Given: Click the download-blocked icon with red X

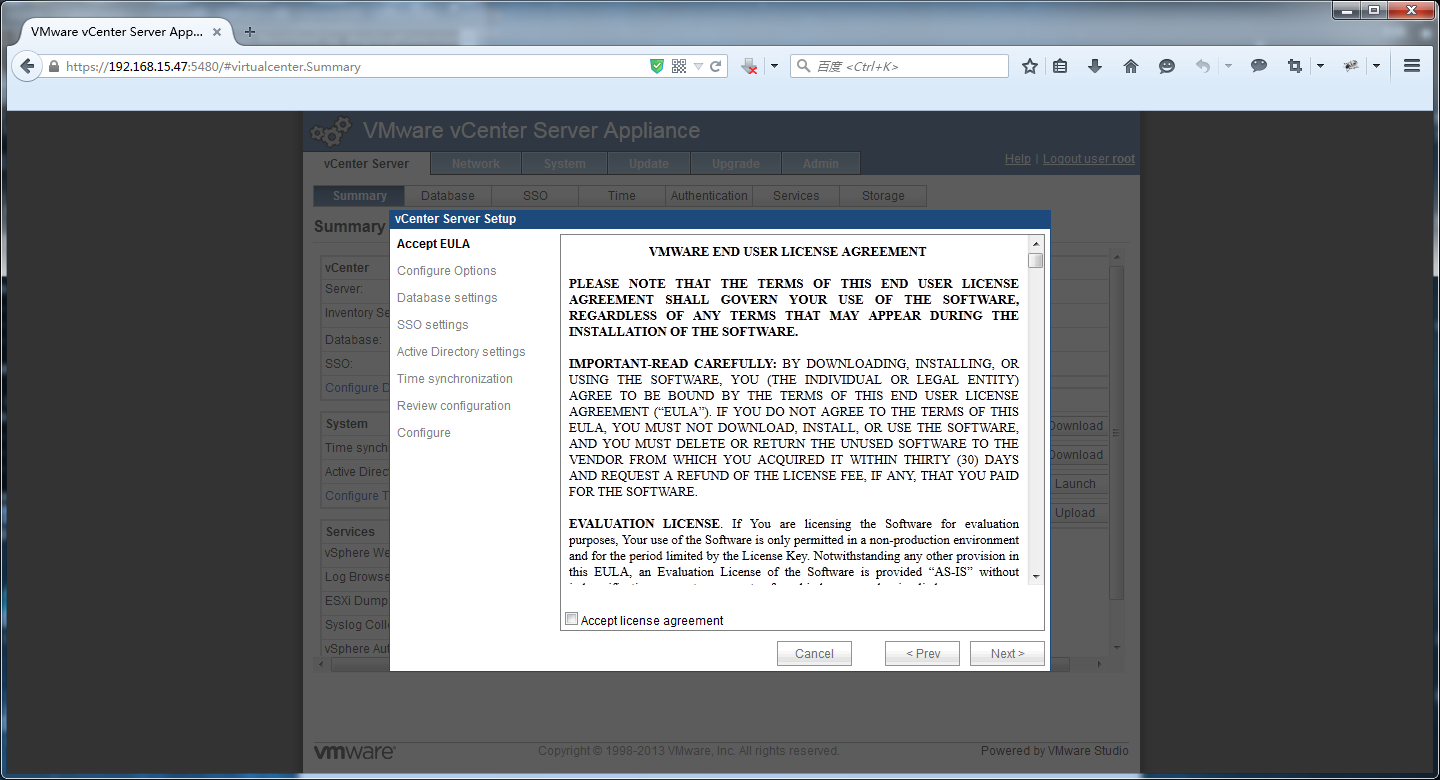Looking at the screenshot, I should coord(750,66).
